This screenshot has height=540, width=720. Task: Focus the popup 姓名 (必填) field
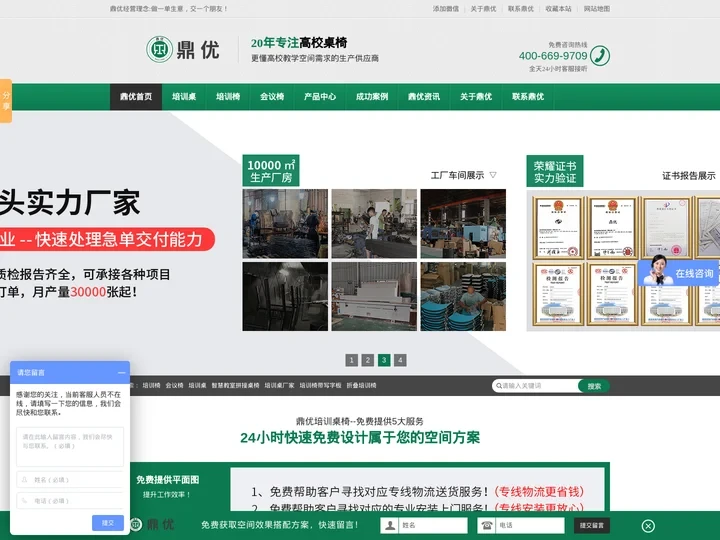tap(70, 479)
